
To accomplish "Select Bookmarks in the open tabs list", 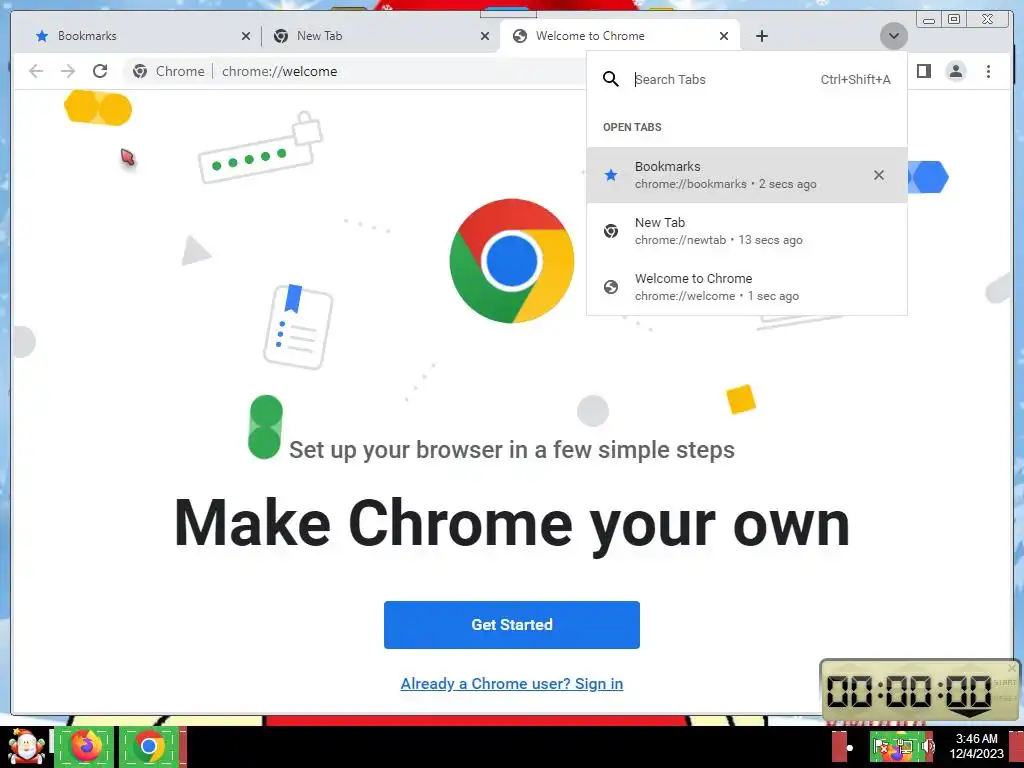I will (x=746, y=175).
